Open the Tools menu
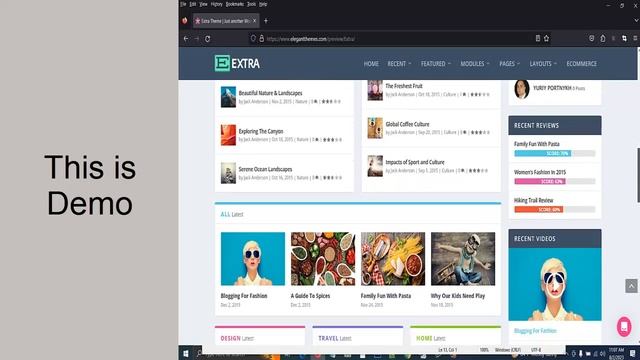 point(251,4)
